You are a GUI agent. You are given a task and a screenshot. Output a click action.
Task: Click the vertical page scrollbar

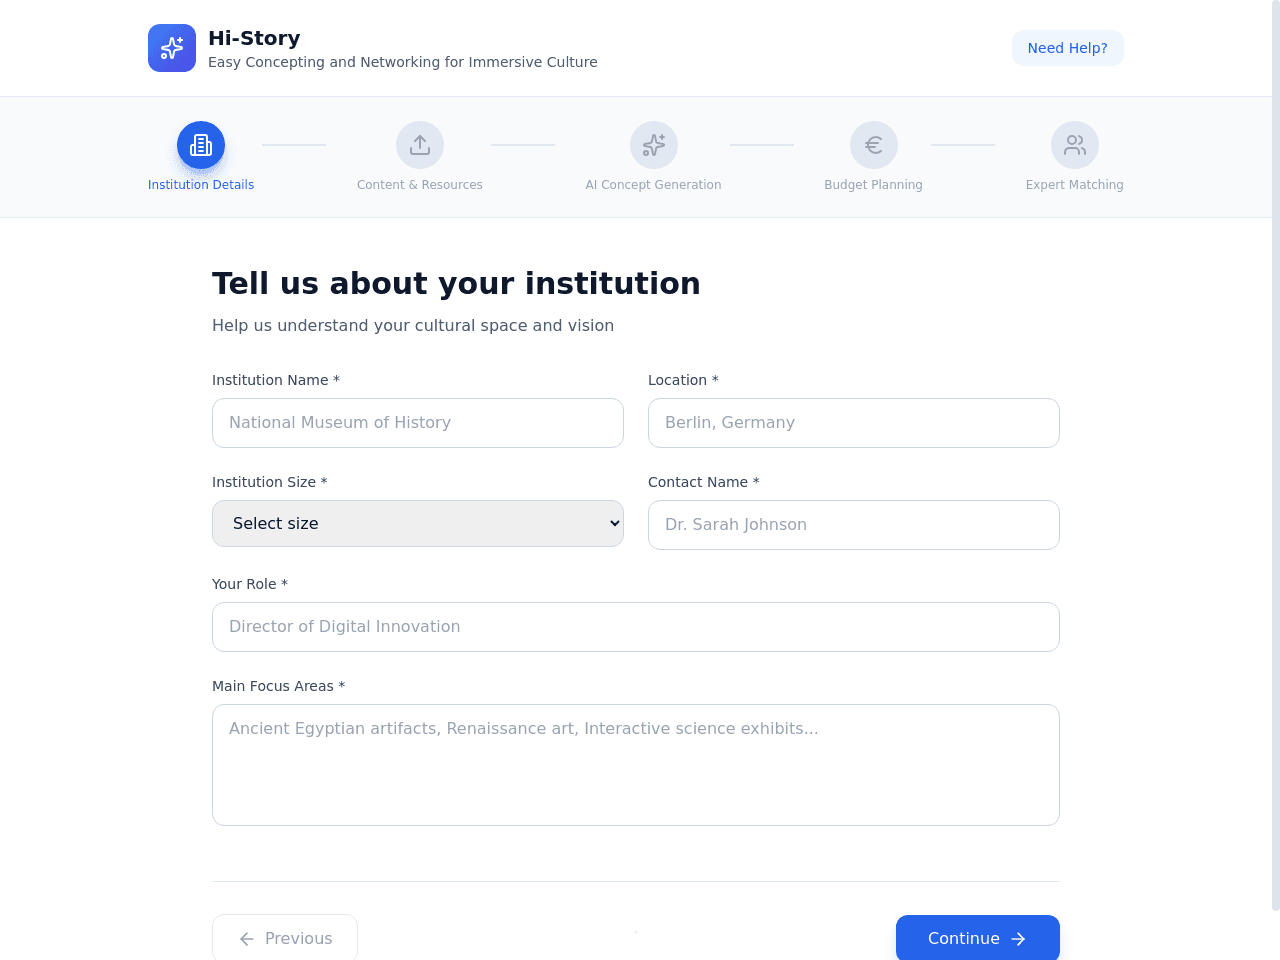pos(1276,455)
